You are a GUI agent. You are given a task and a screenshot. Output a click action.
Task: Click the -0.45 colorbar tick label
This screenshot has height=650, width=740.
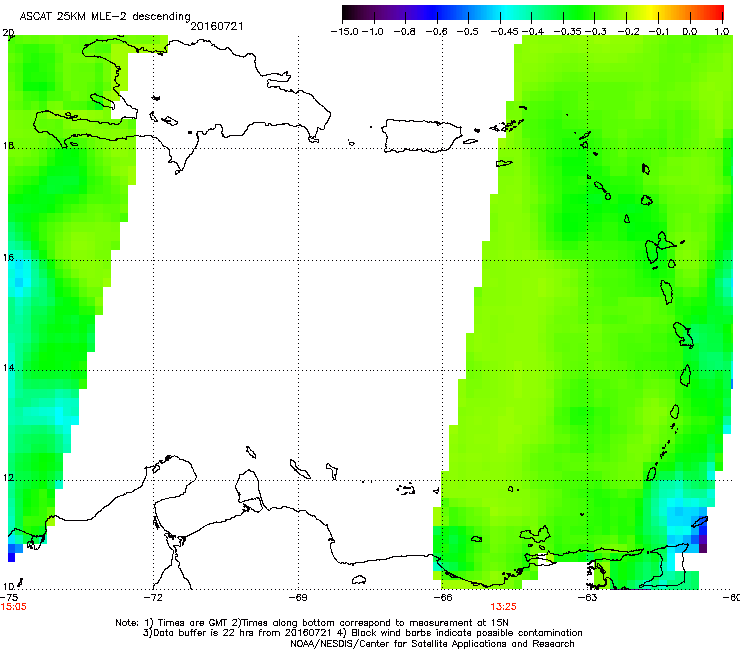pyautogui.click(x=504, y=32)
